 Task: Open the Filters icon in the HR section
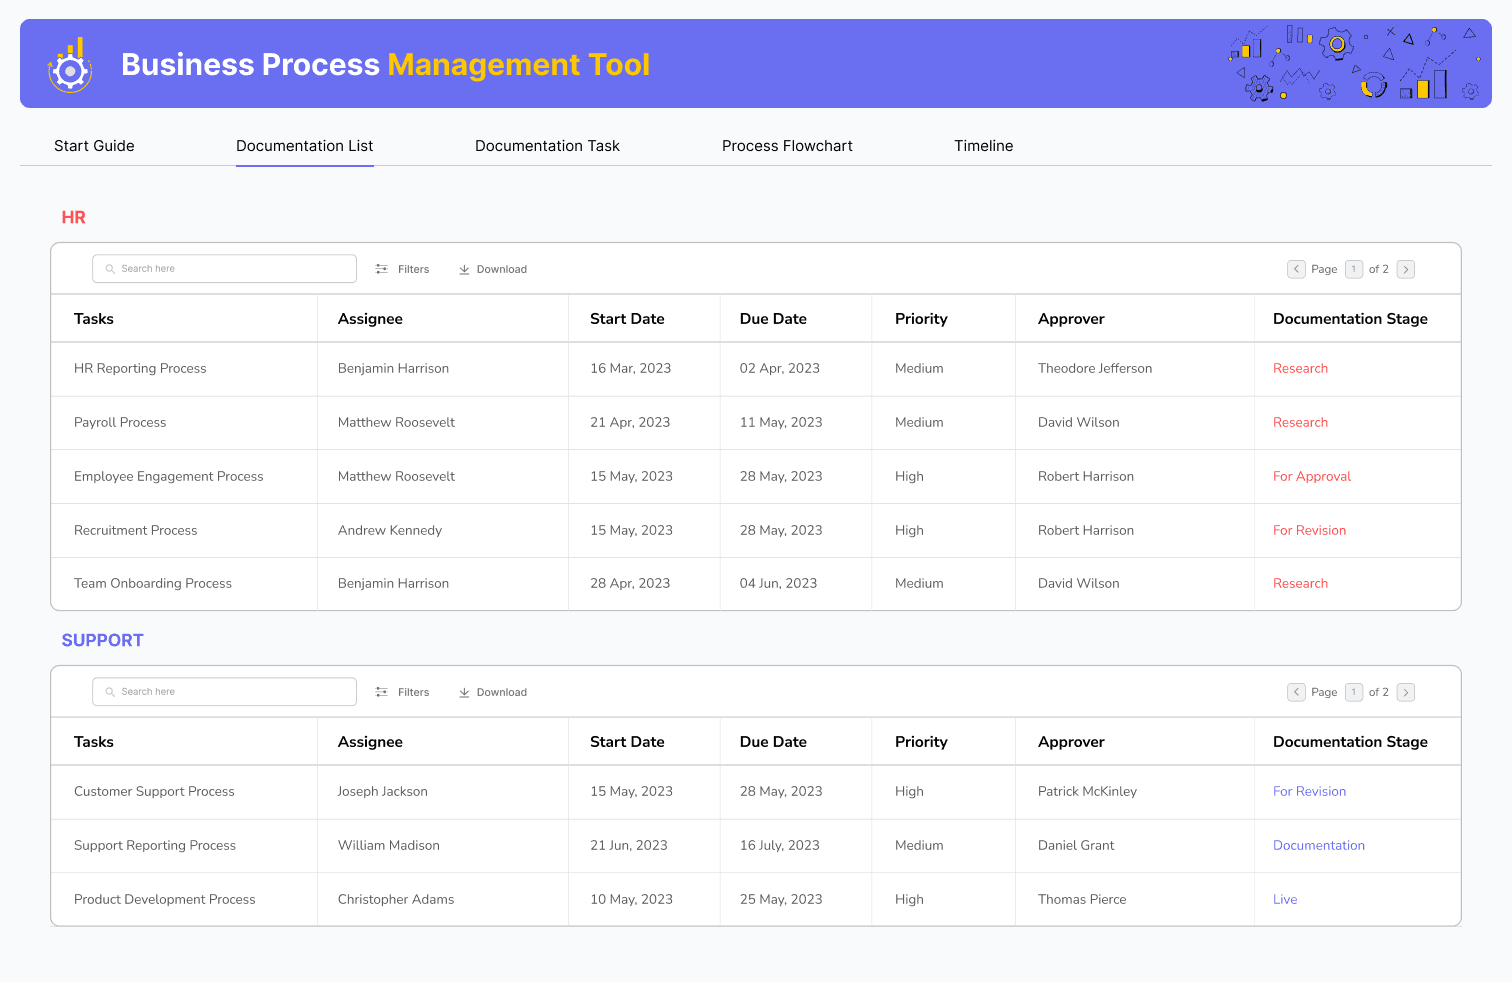click(x=382, y=269)
